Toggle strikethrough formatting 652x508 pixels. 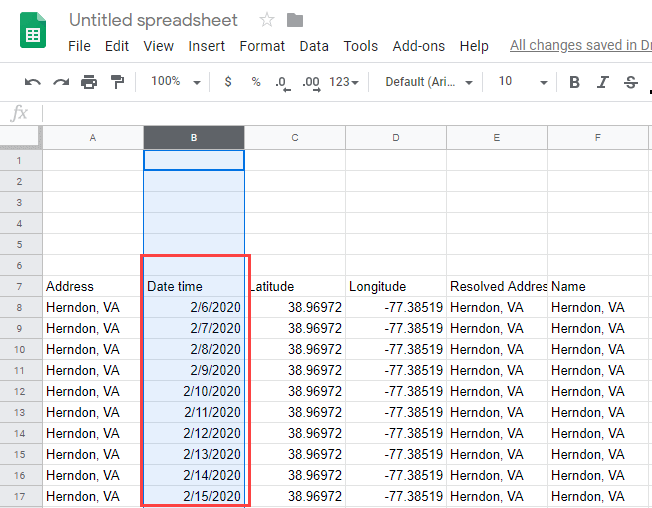630,82
